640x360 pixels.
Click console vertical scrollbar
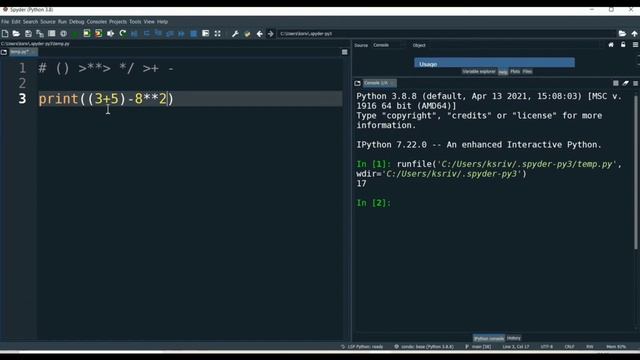click(x=636, y=171)
